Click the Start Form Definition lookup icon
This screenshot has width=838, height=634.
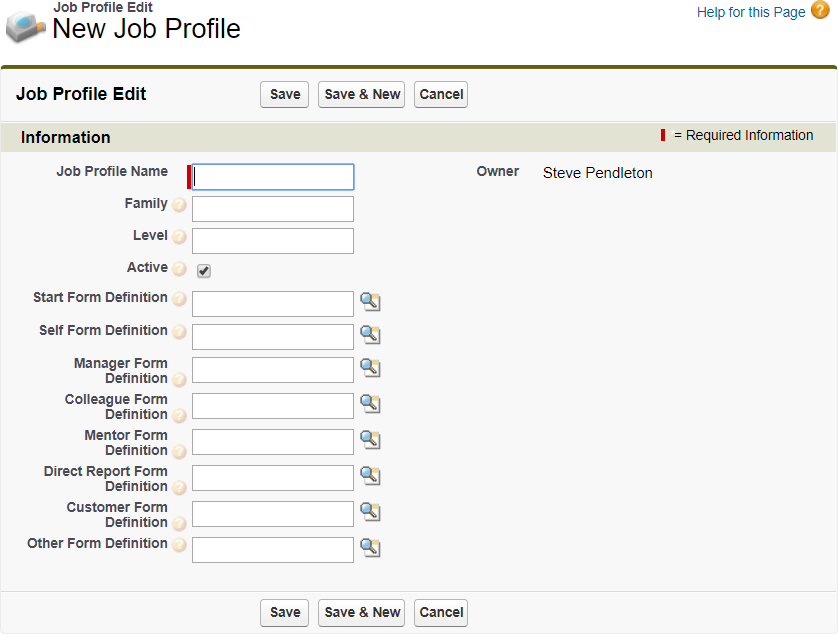click(370, 302)
